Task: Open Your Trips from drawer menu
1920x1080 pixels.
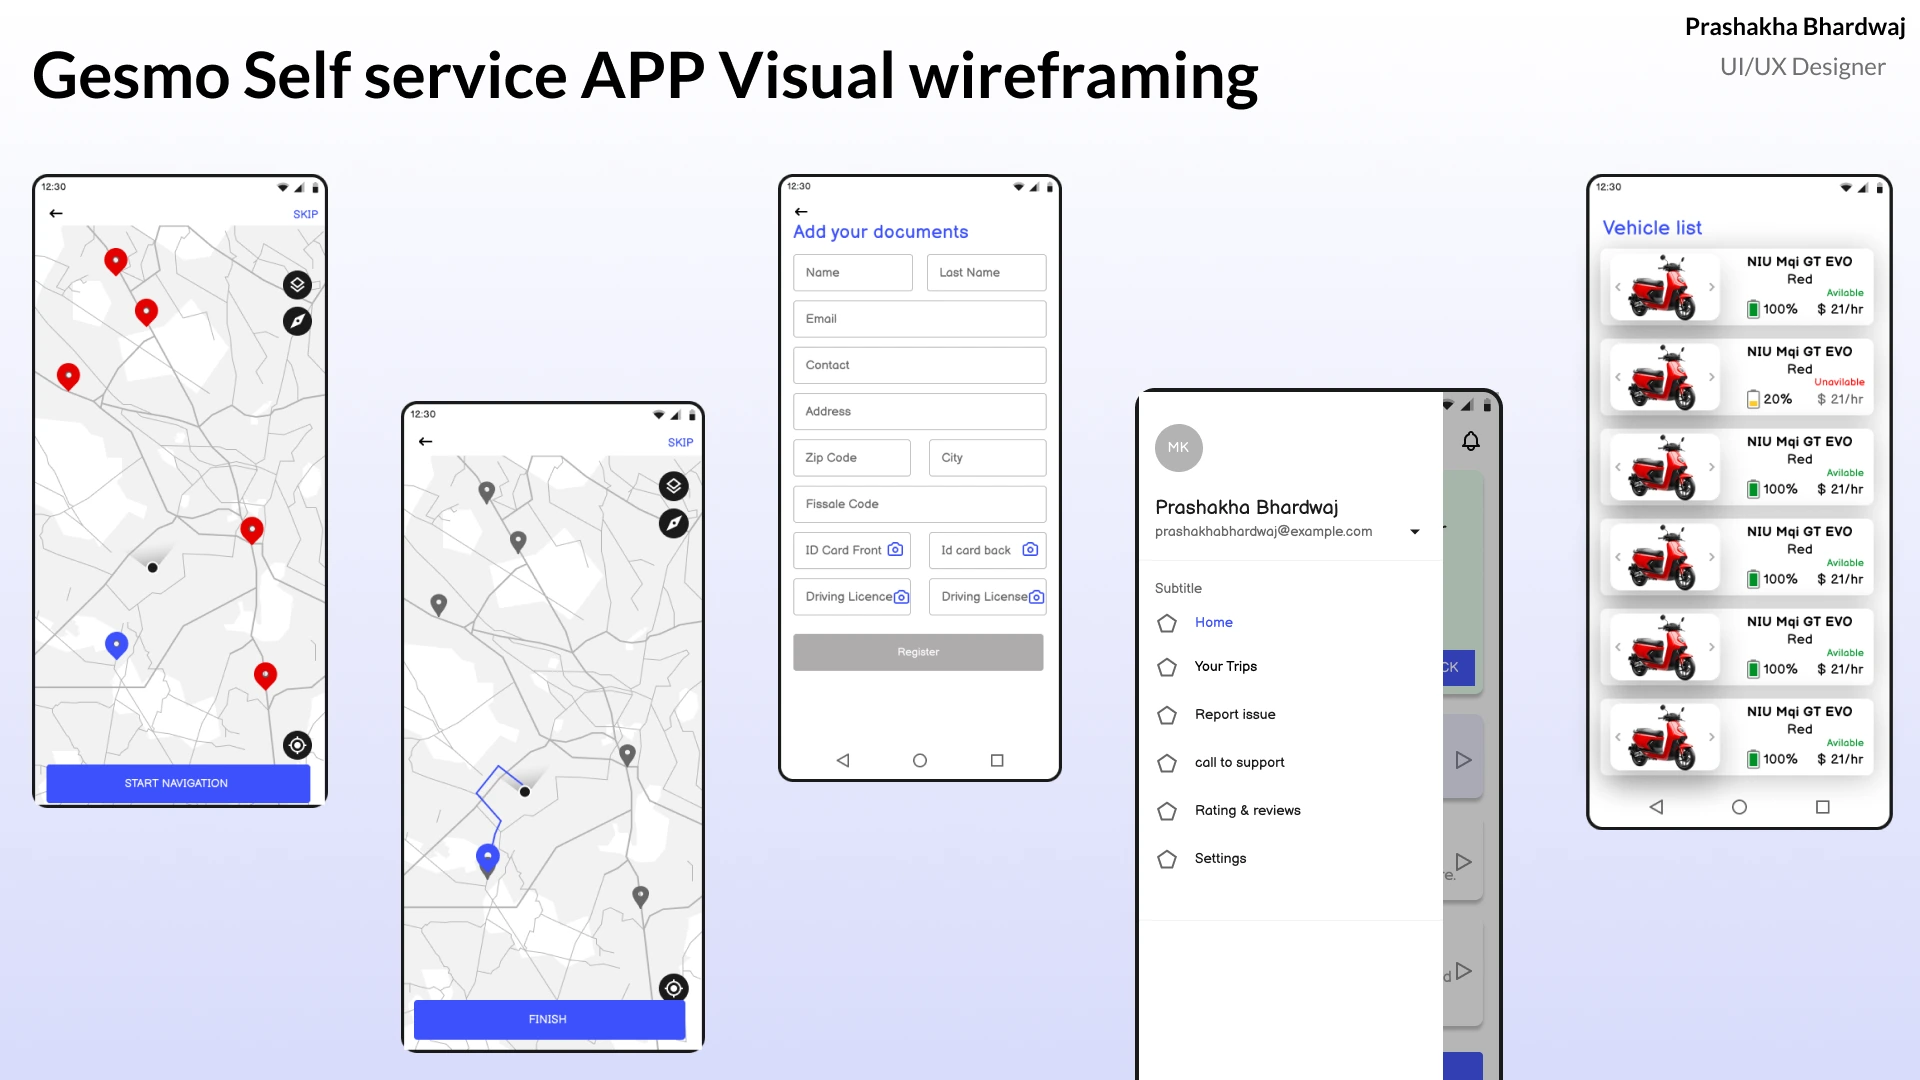Action: (1225, 667)
